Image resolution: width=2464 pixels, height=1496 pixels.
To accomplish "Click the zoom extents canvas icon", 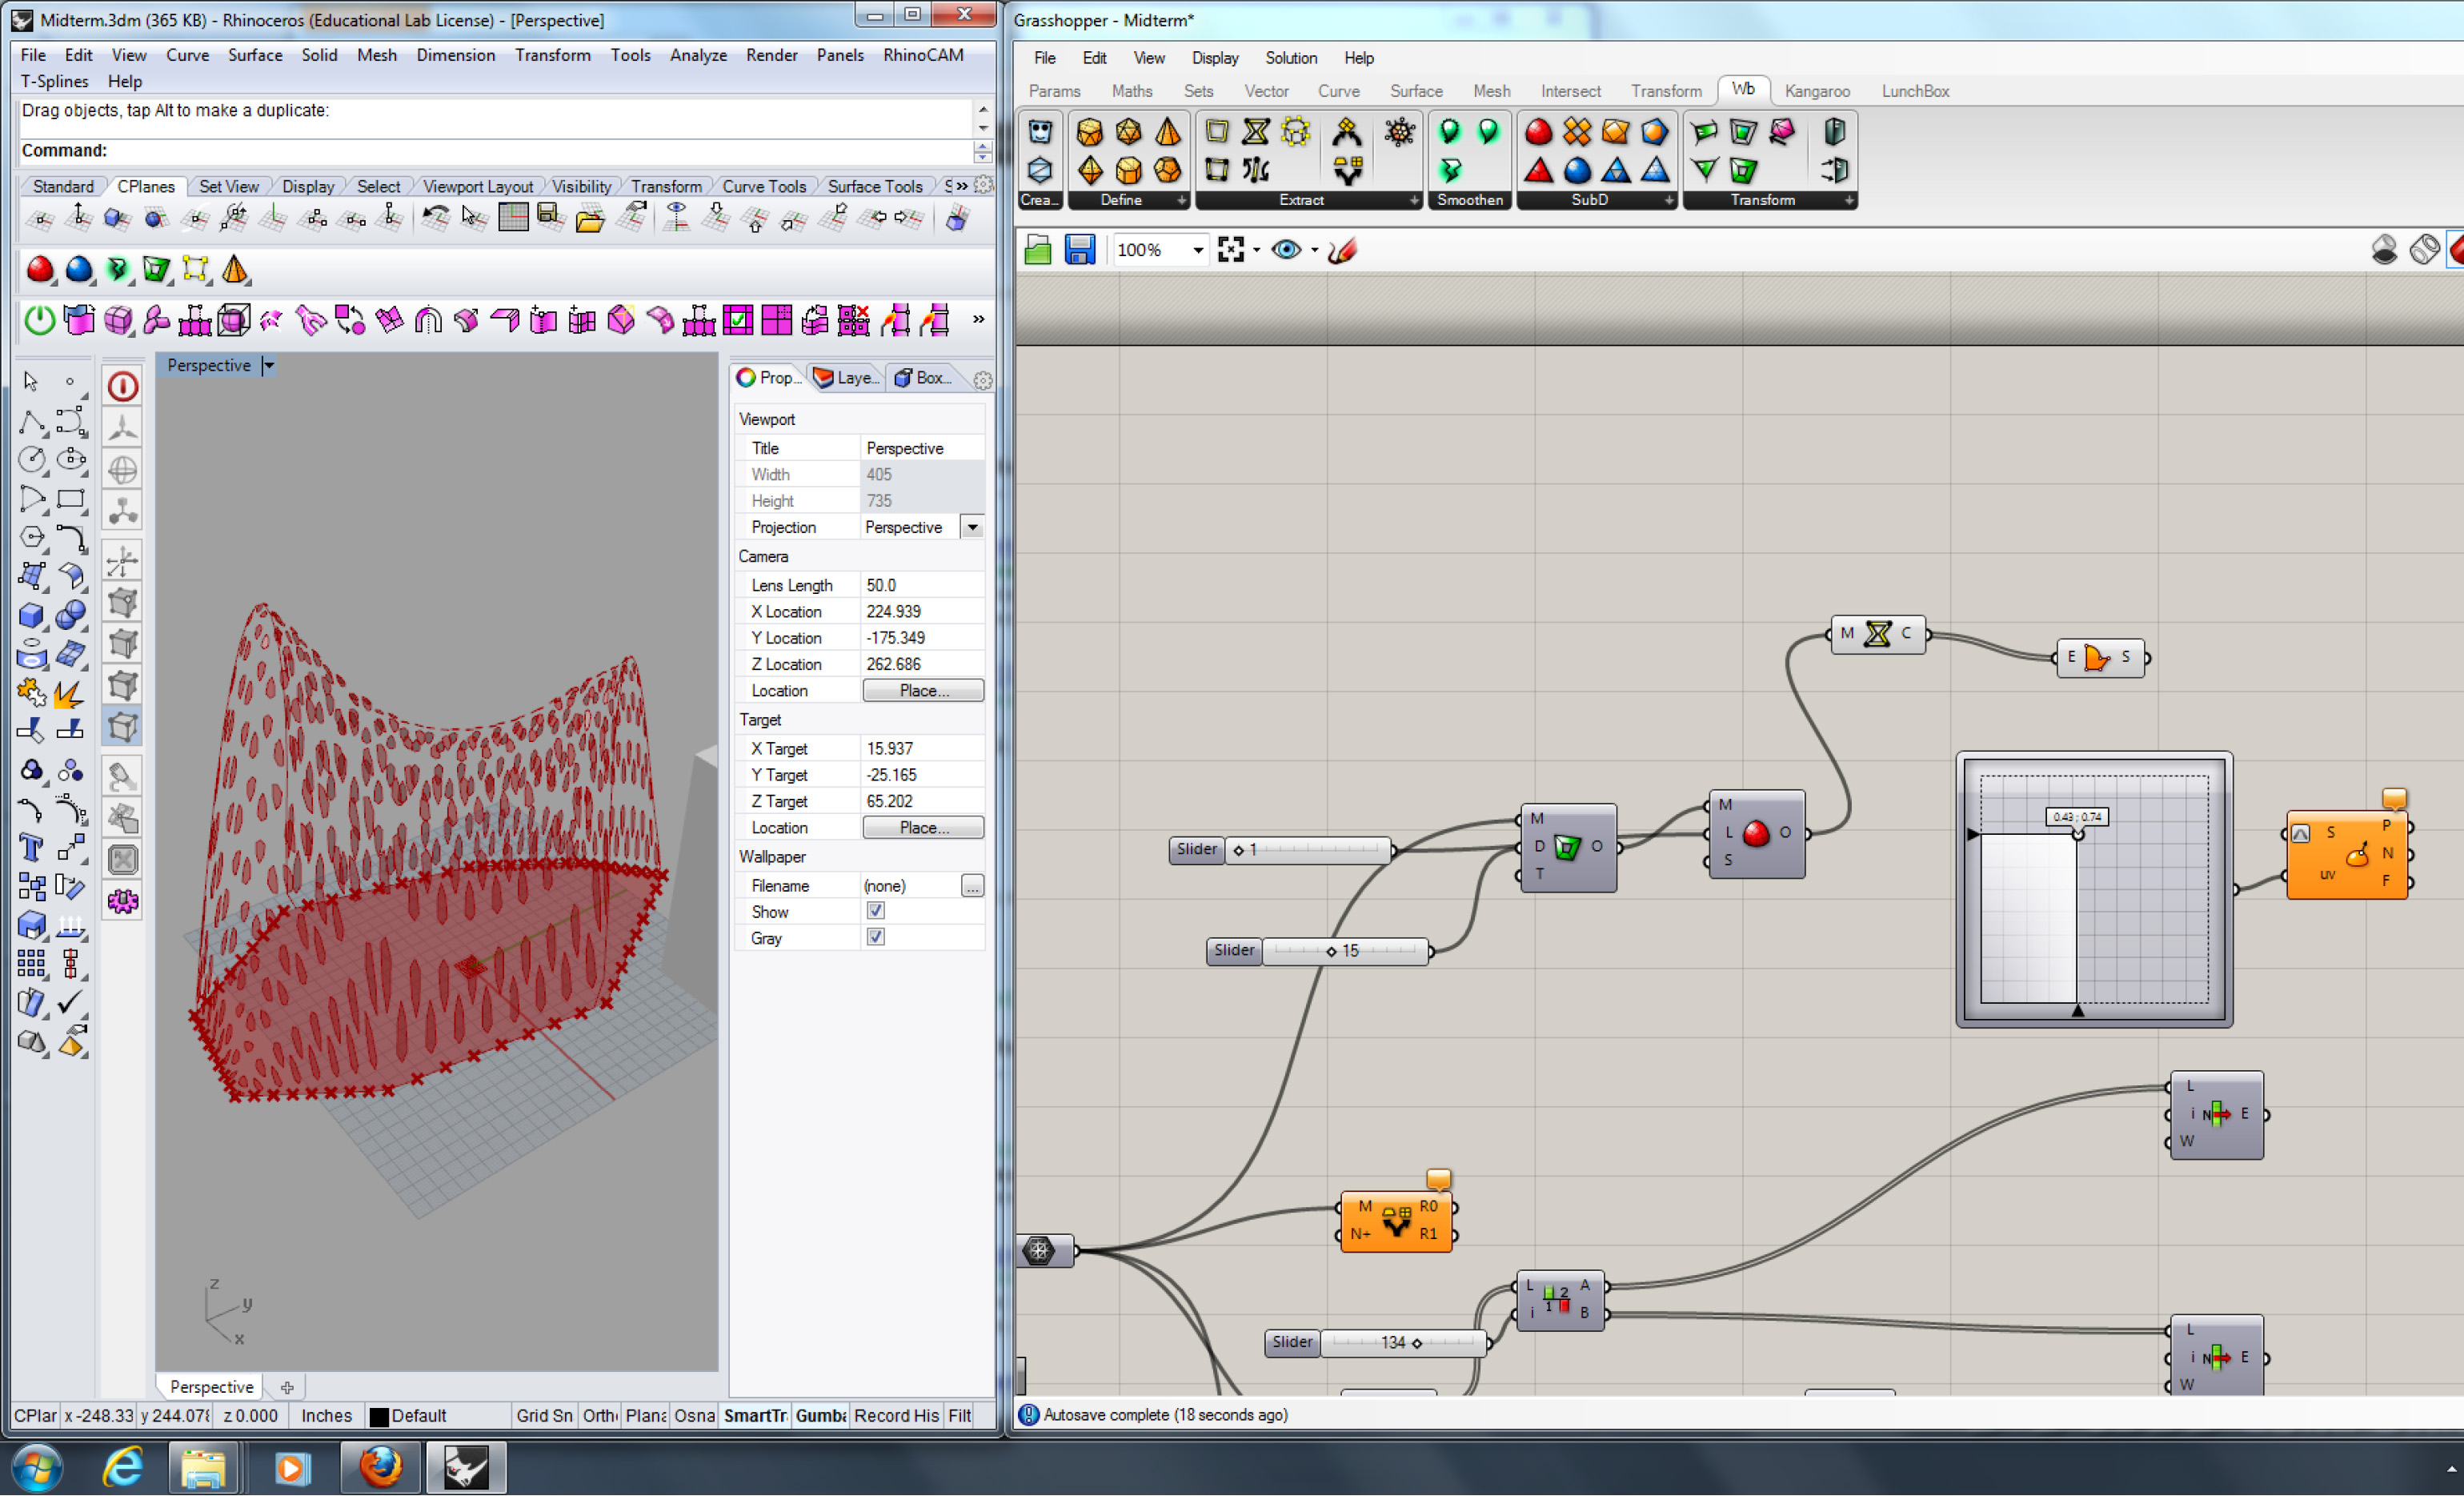I will [1231, 250].
